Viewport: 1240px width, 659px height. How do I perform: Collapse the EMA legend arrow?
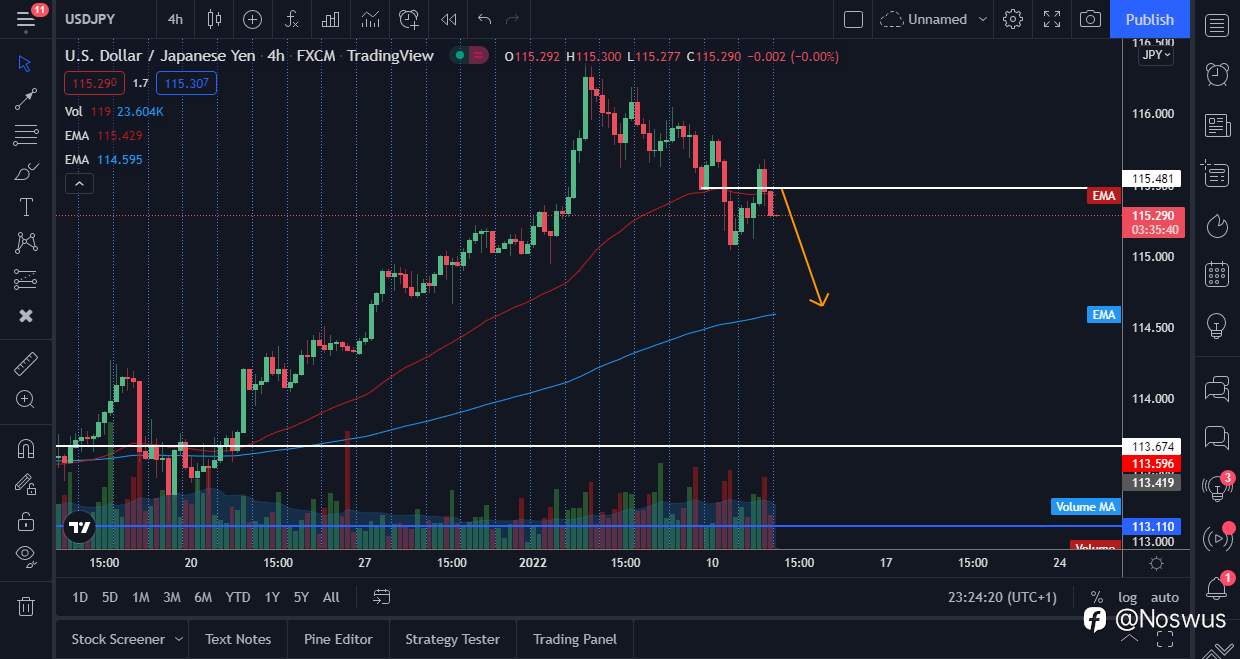(79, 183)
